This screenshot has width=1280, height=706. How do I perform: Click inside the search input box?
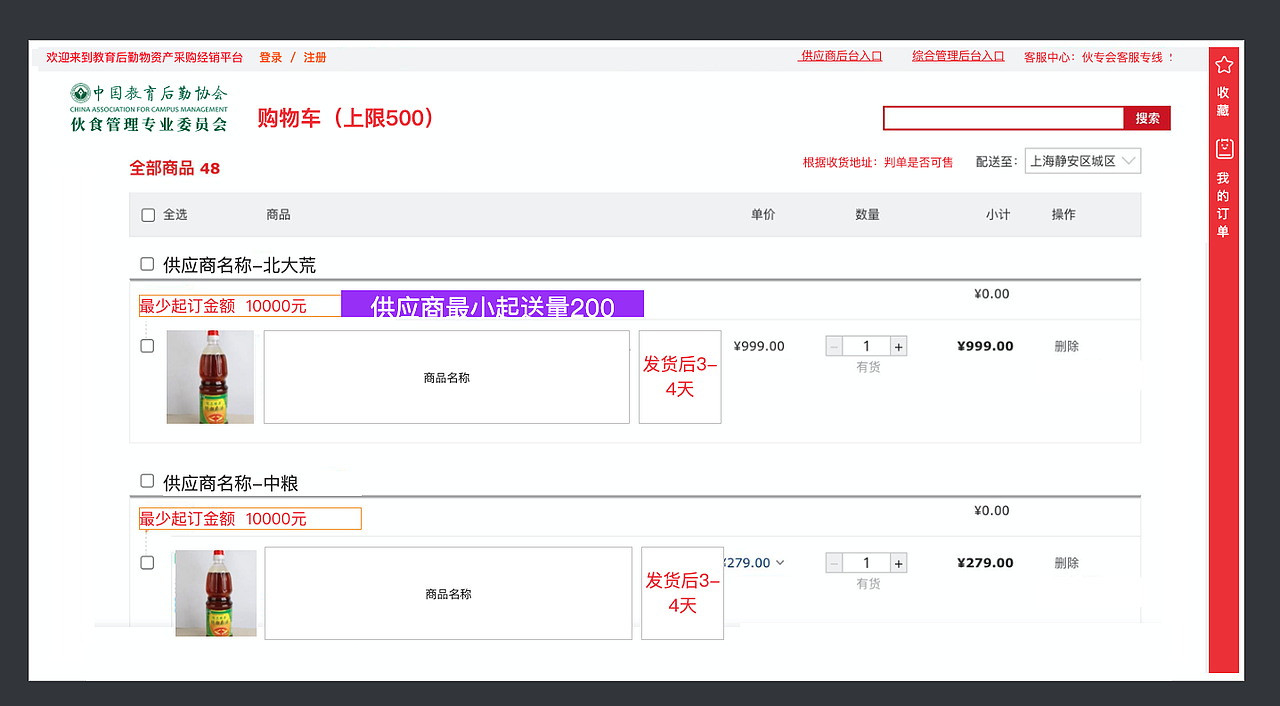point(1003,118)
